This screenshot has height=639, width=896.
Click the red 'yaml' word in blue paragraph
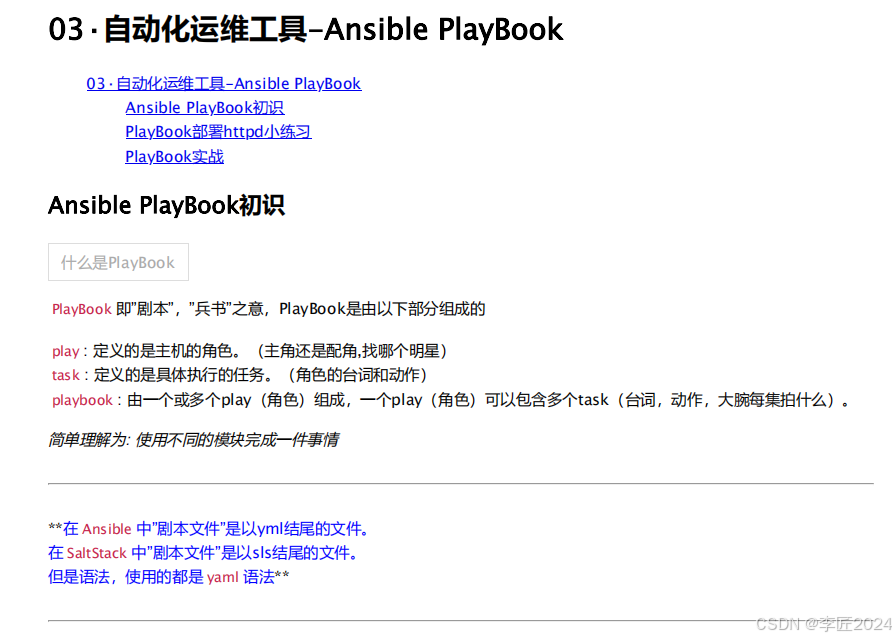tap(223, 577)
